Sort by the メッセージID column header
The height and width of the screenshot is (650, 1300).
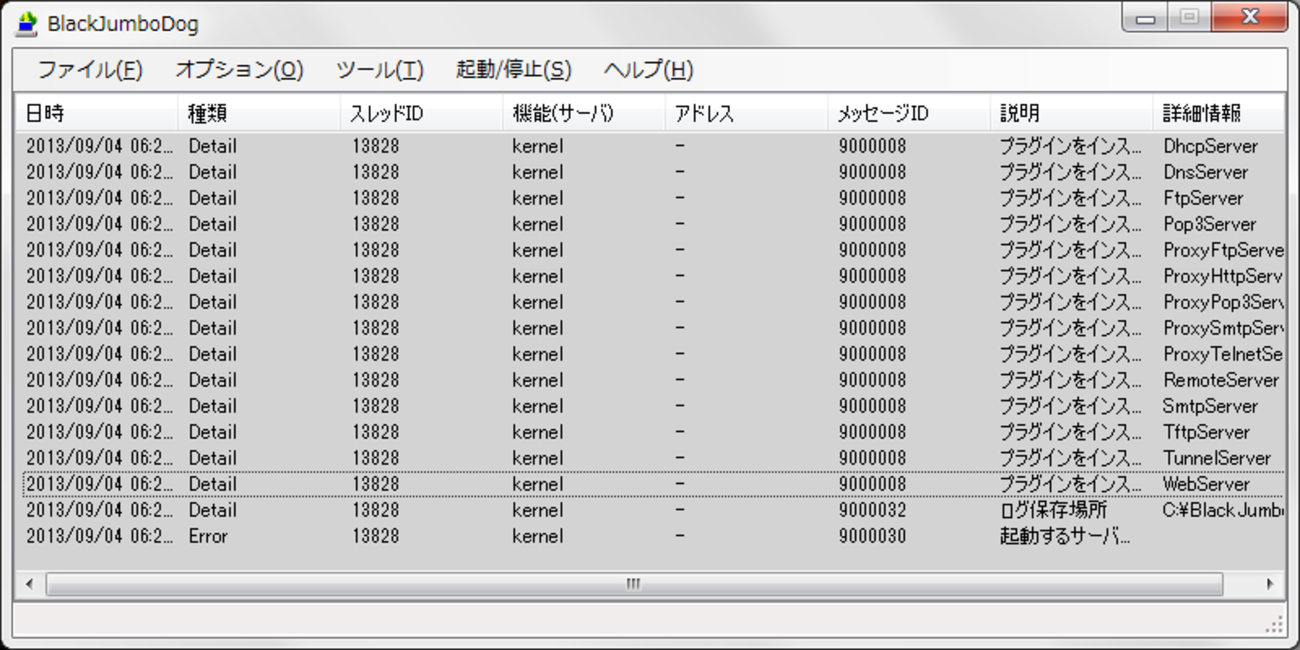(x=910, y=113)
